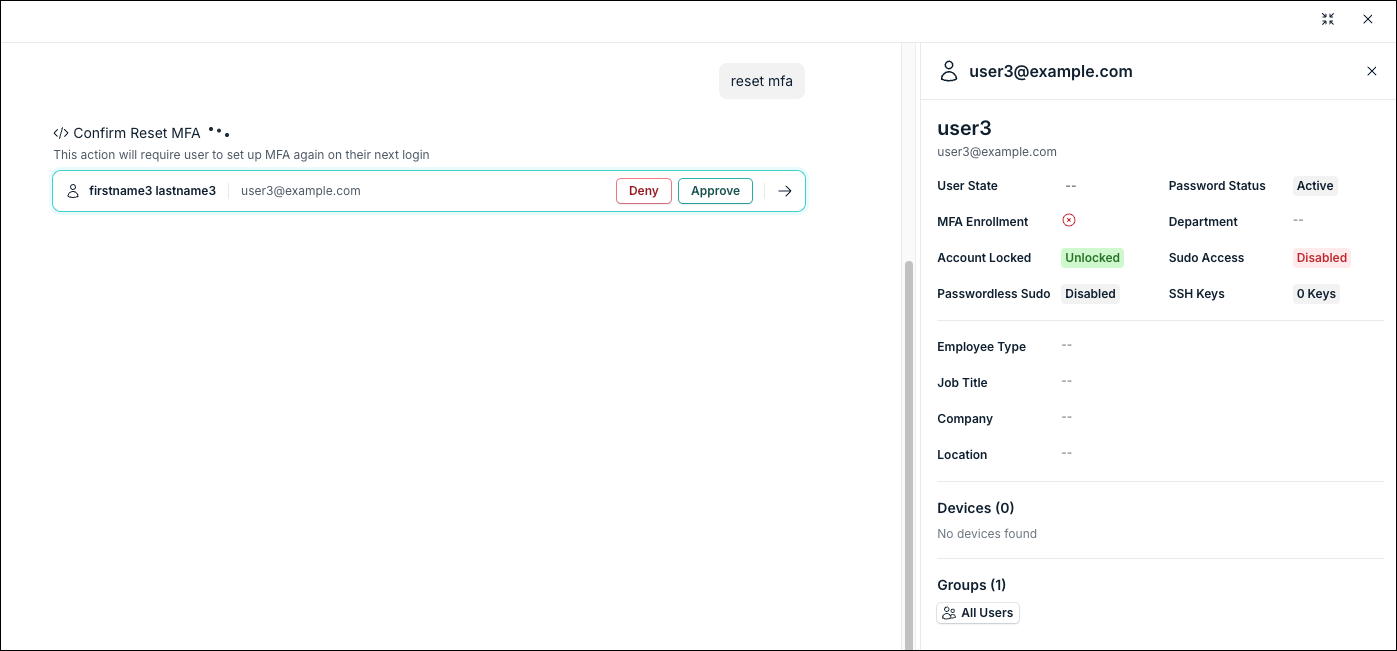
Task: Click the chat panel vertical scrollbar
Action: (908, 450)
